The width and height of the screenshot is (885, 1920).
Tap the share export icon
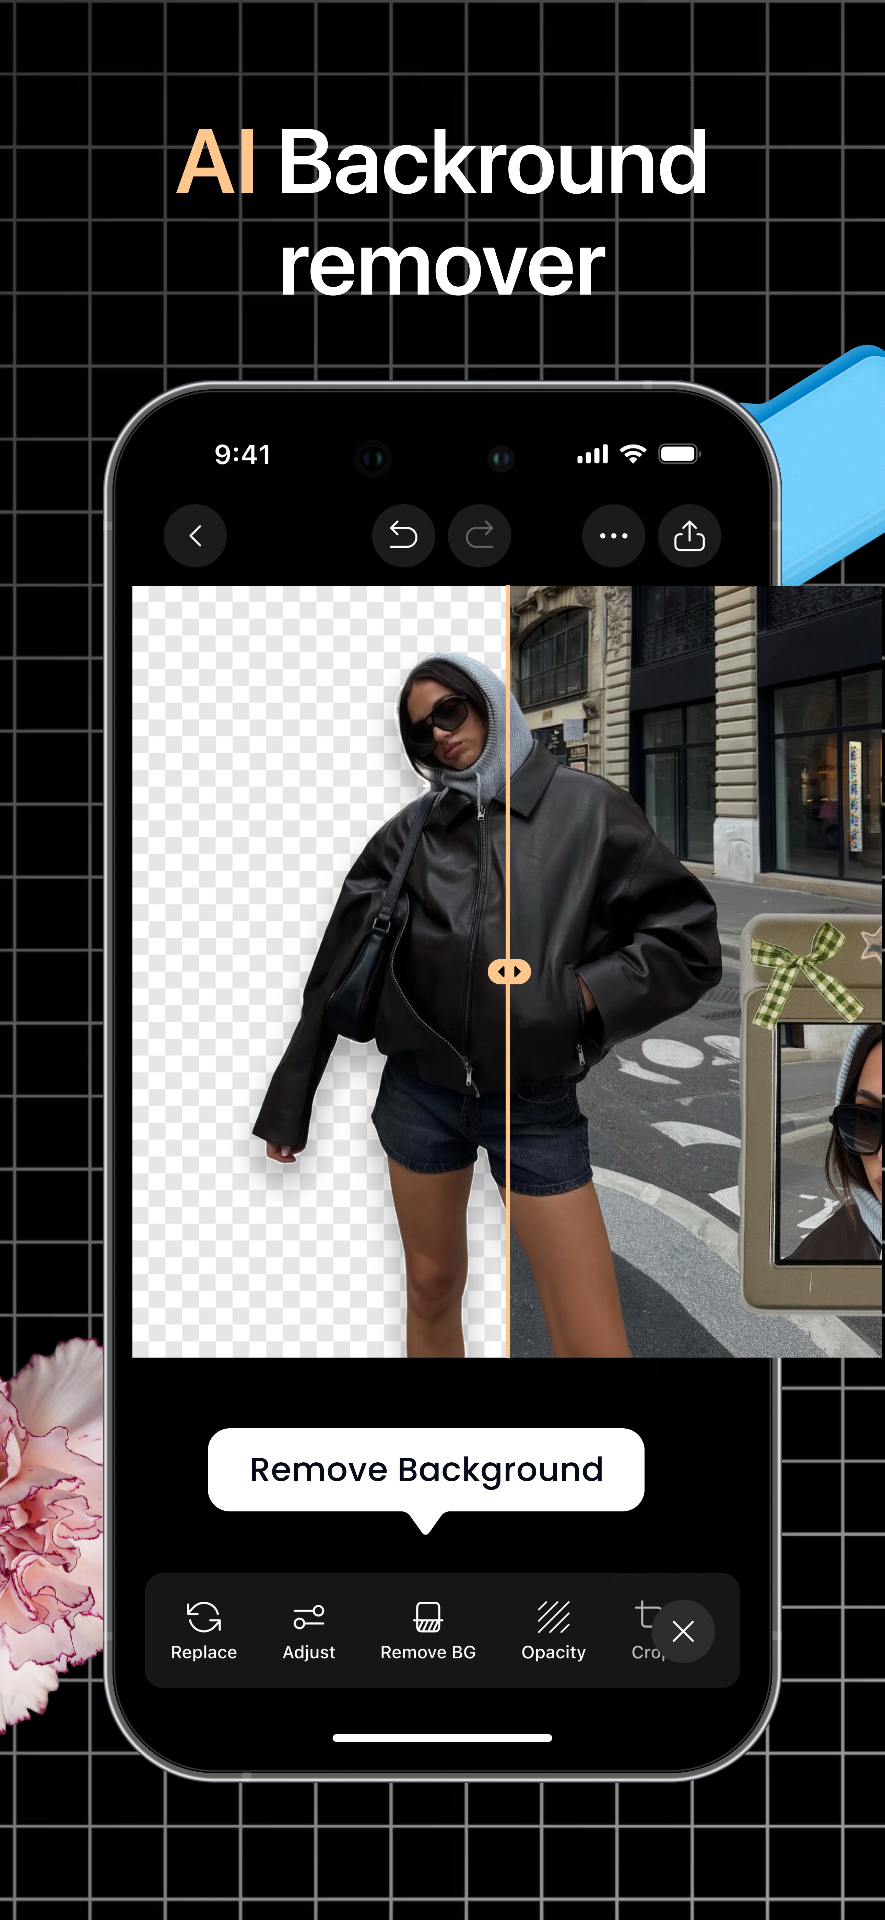tap(689, 536)
